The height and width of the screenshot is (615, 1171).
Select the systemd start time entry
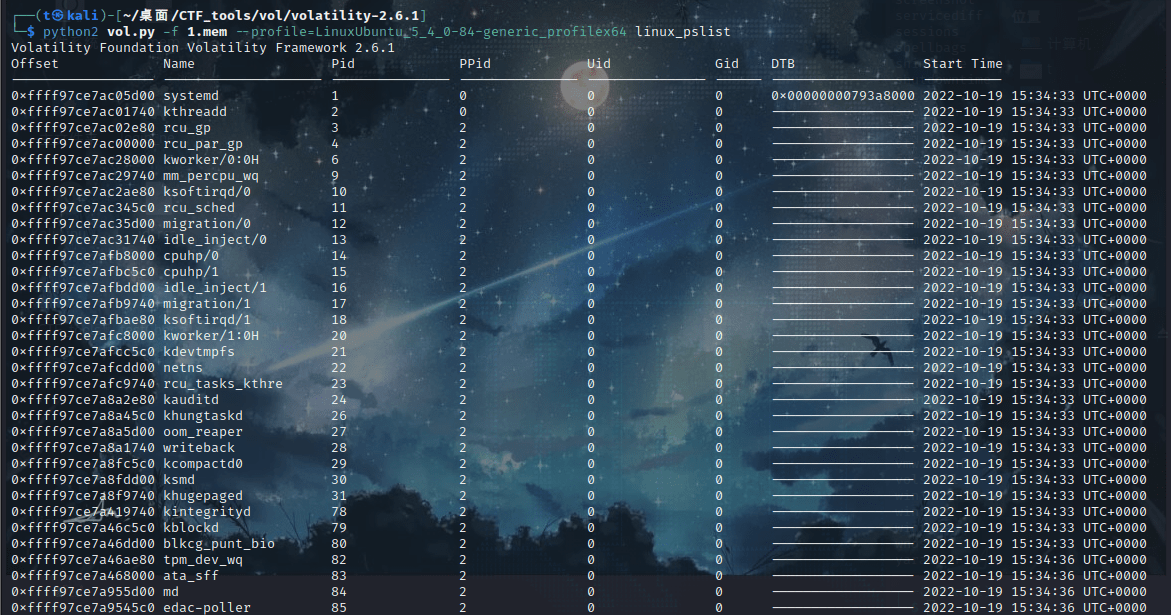pyautogui.click(x=1034, y=96)
